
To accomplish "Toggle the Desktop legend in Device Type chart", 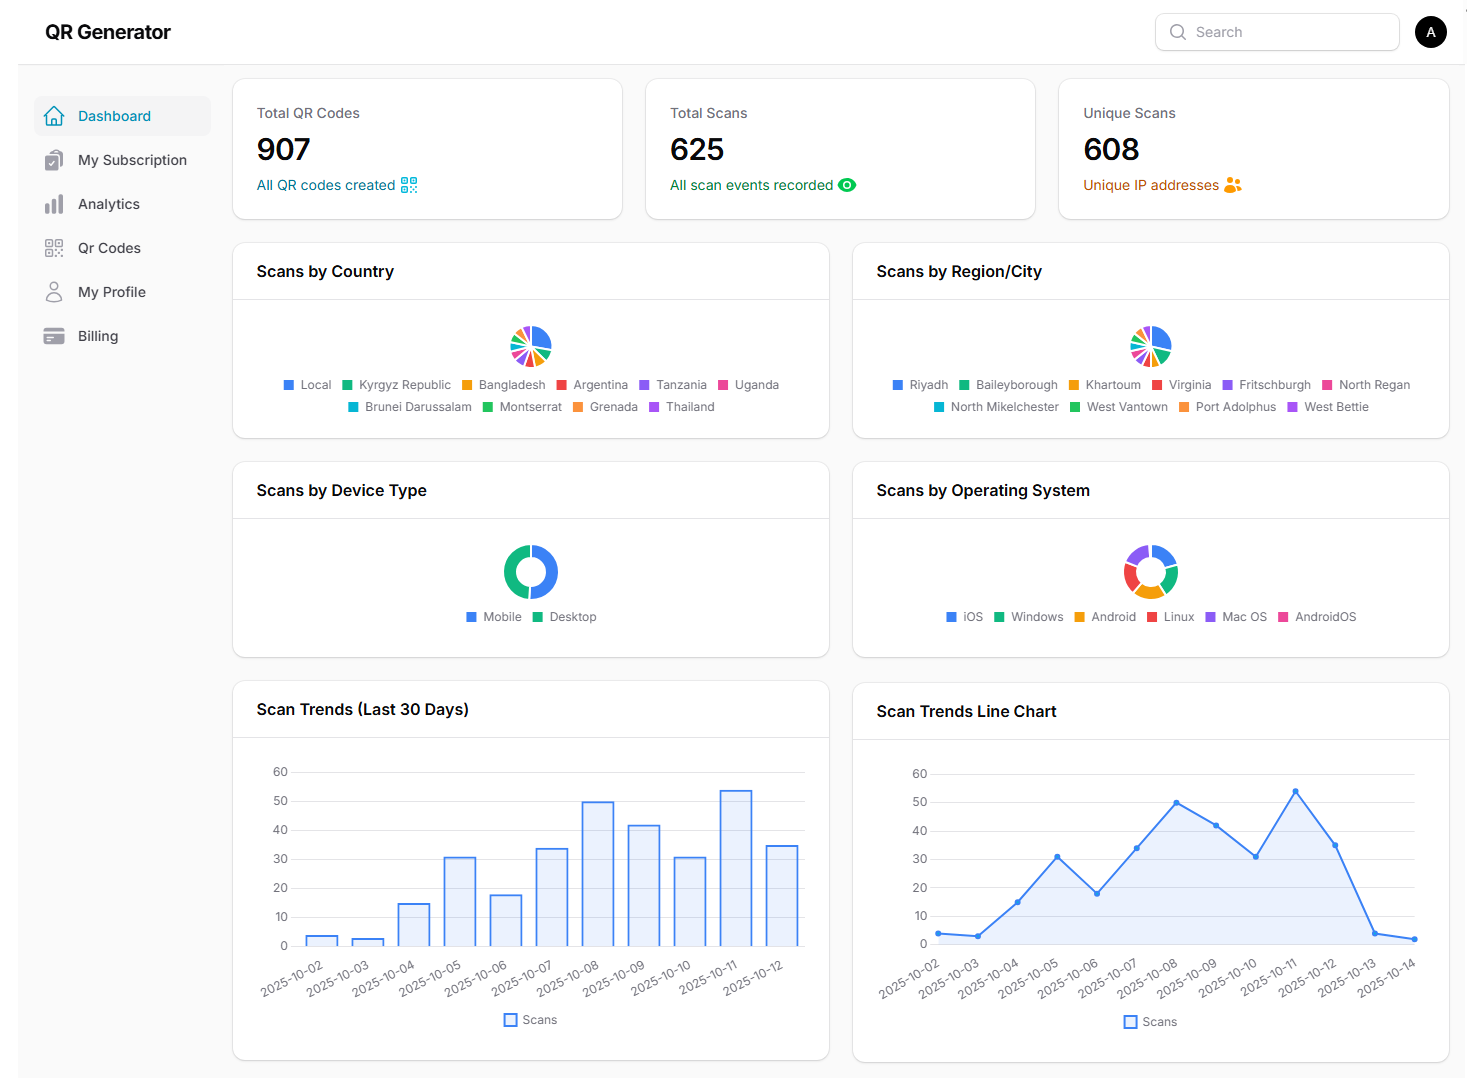I will [x=564, y=617].
